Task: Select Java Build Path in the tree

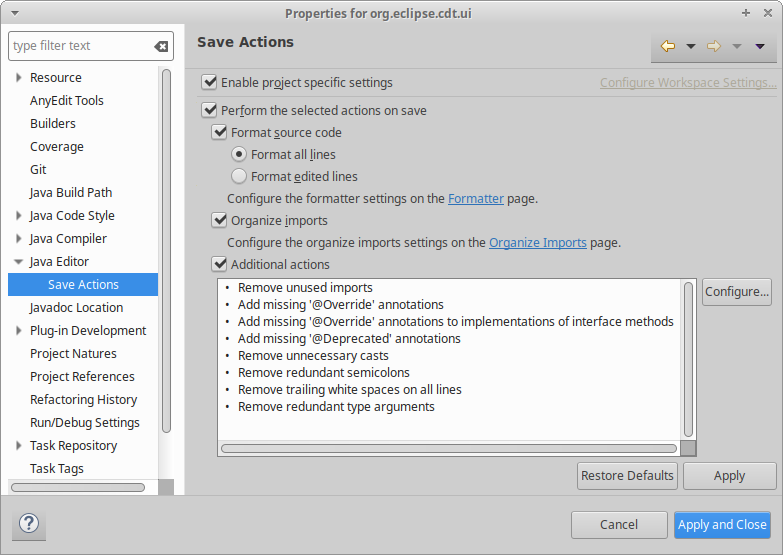Action: tap(71, 193)
